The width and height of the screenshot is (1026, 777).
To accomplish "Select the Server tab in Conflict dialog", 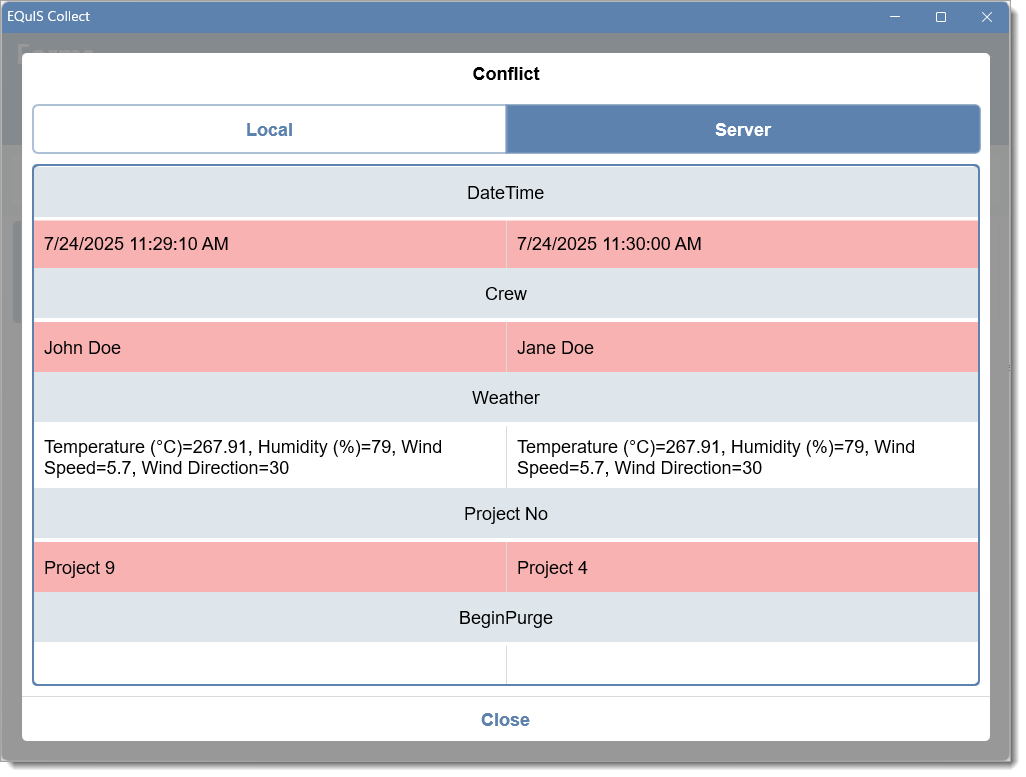I will (743, 130).
